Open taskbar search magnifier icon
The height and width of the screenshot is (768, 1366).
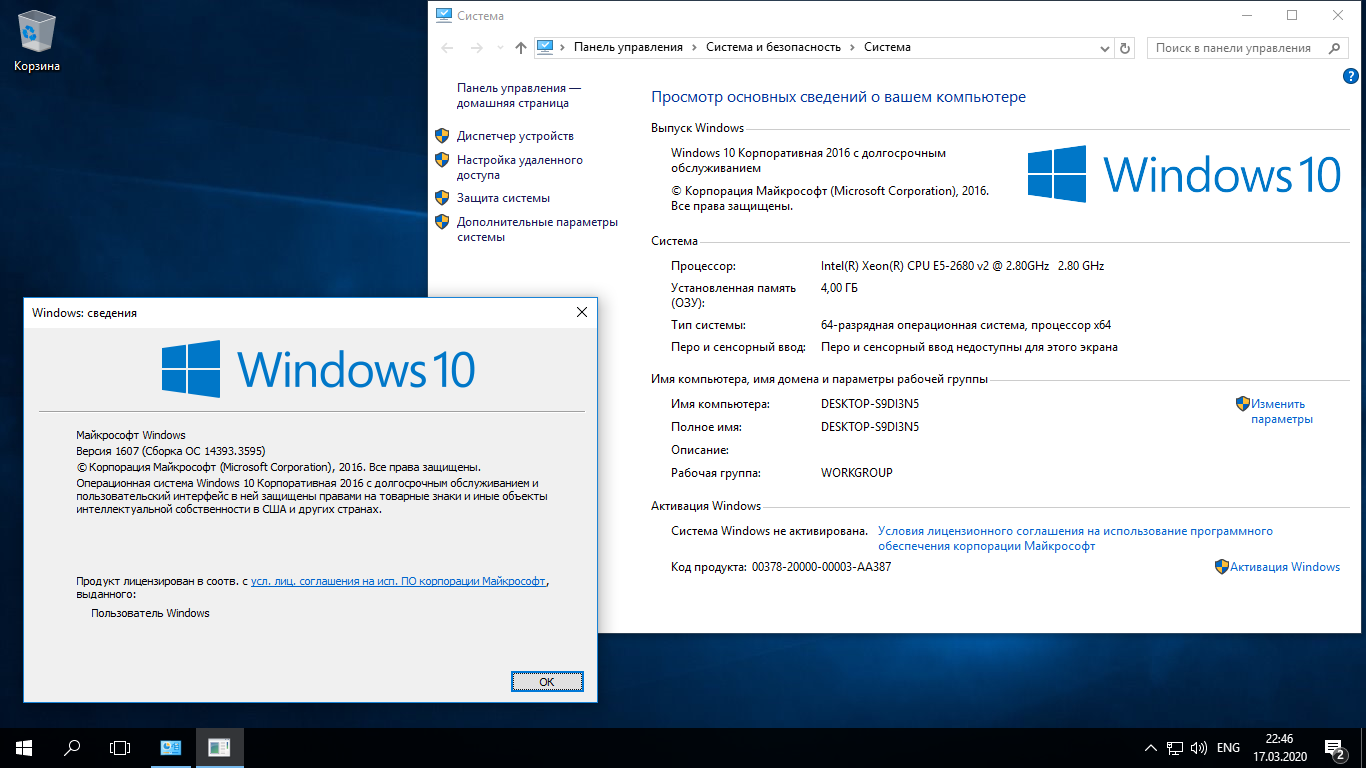[x=72, y=747]
